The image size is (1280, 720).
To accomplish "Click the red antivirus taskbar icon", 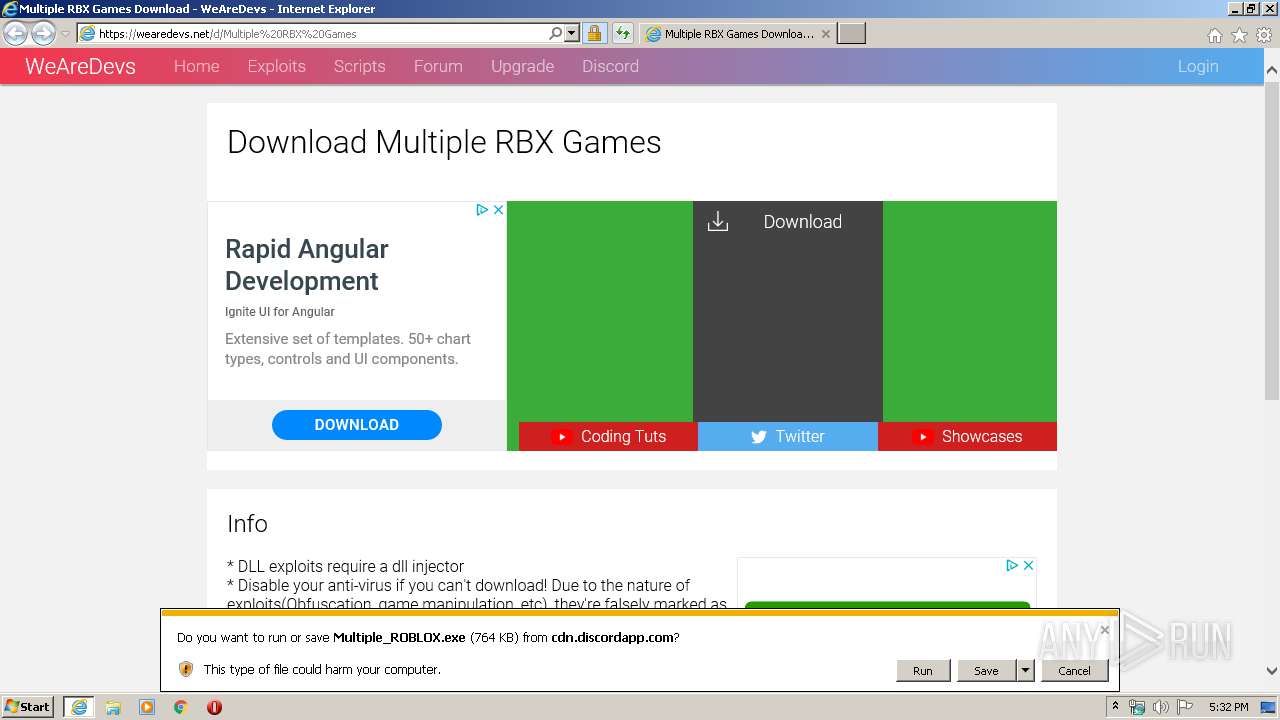I will 214,707.
